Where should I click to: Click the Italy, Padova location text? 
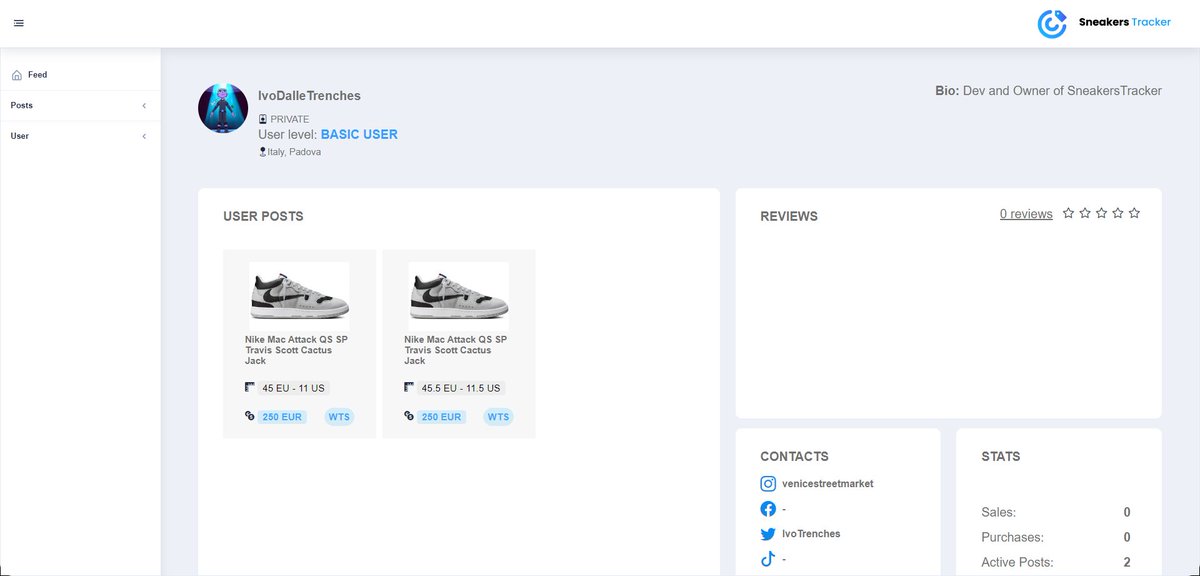[x=294, y=152]
